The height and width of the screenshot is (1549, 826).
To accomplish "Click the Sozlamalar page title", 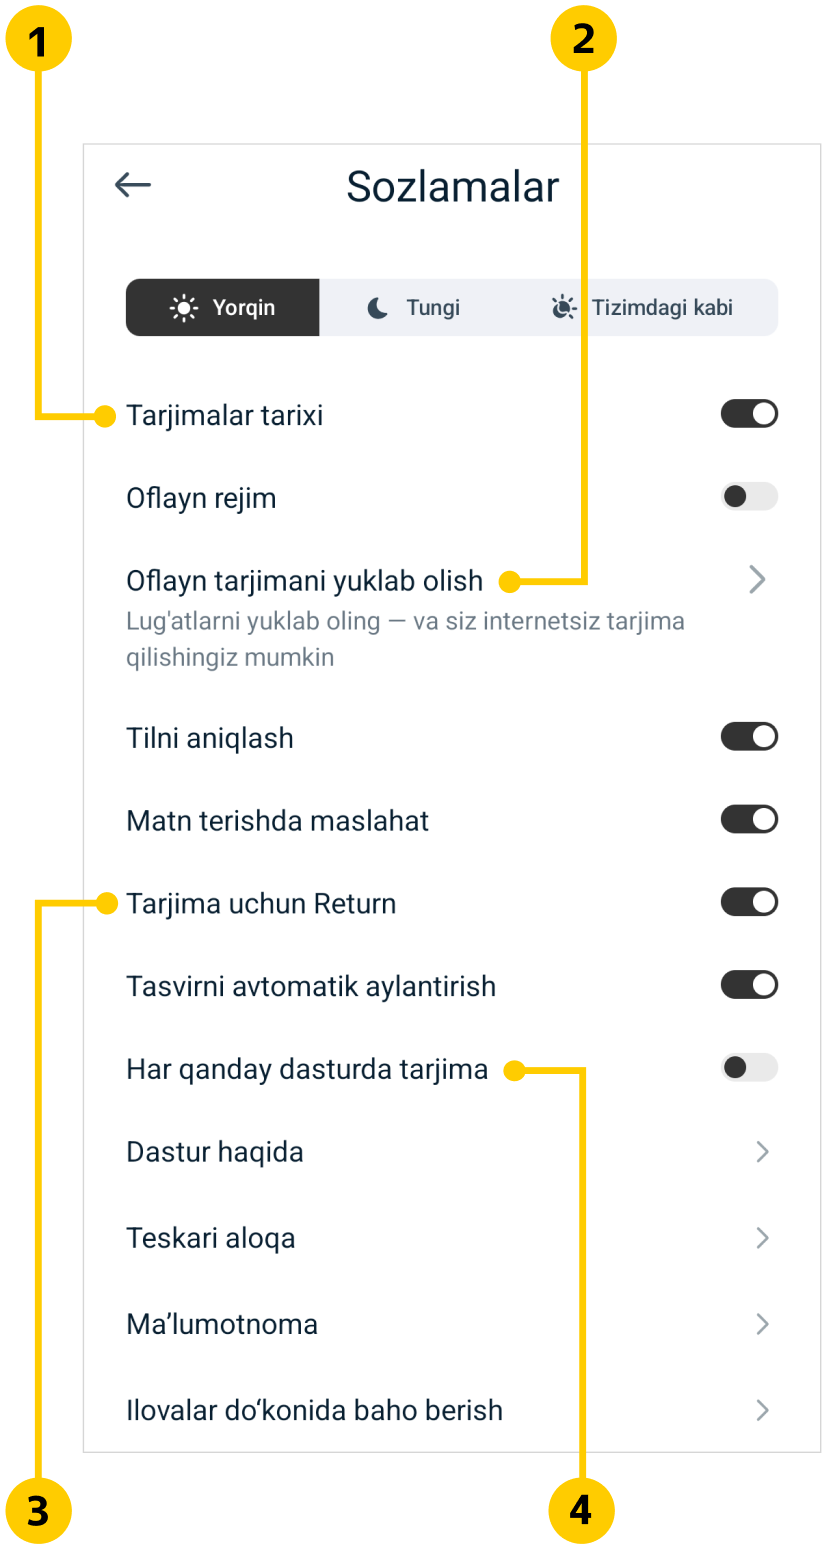I will pyautogui.click(x=452, y=187).
